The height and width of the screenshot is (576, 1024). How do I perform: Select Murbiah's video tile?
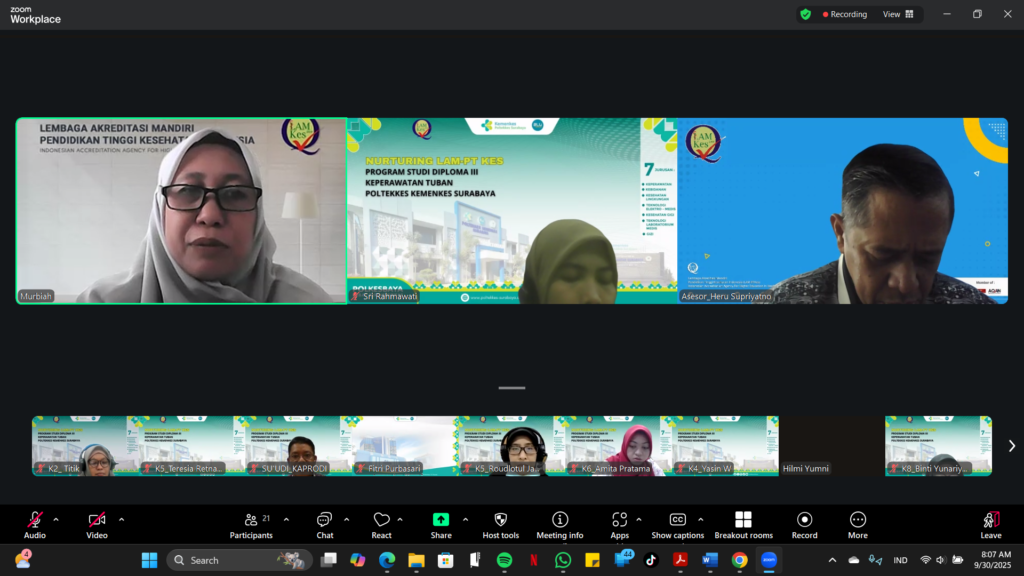click(x=182, y=211)
